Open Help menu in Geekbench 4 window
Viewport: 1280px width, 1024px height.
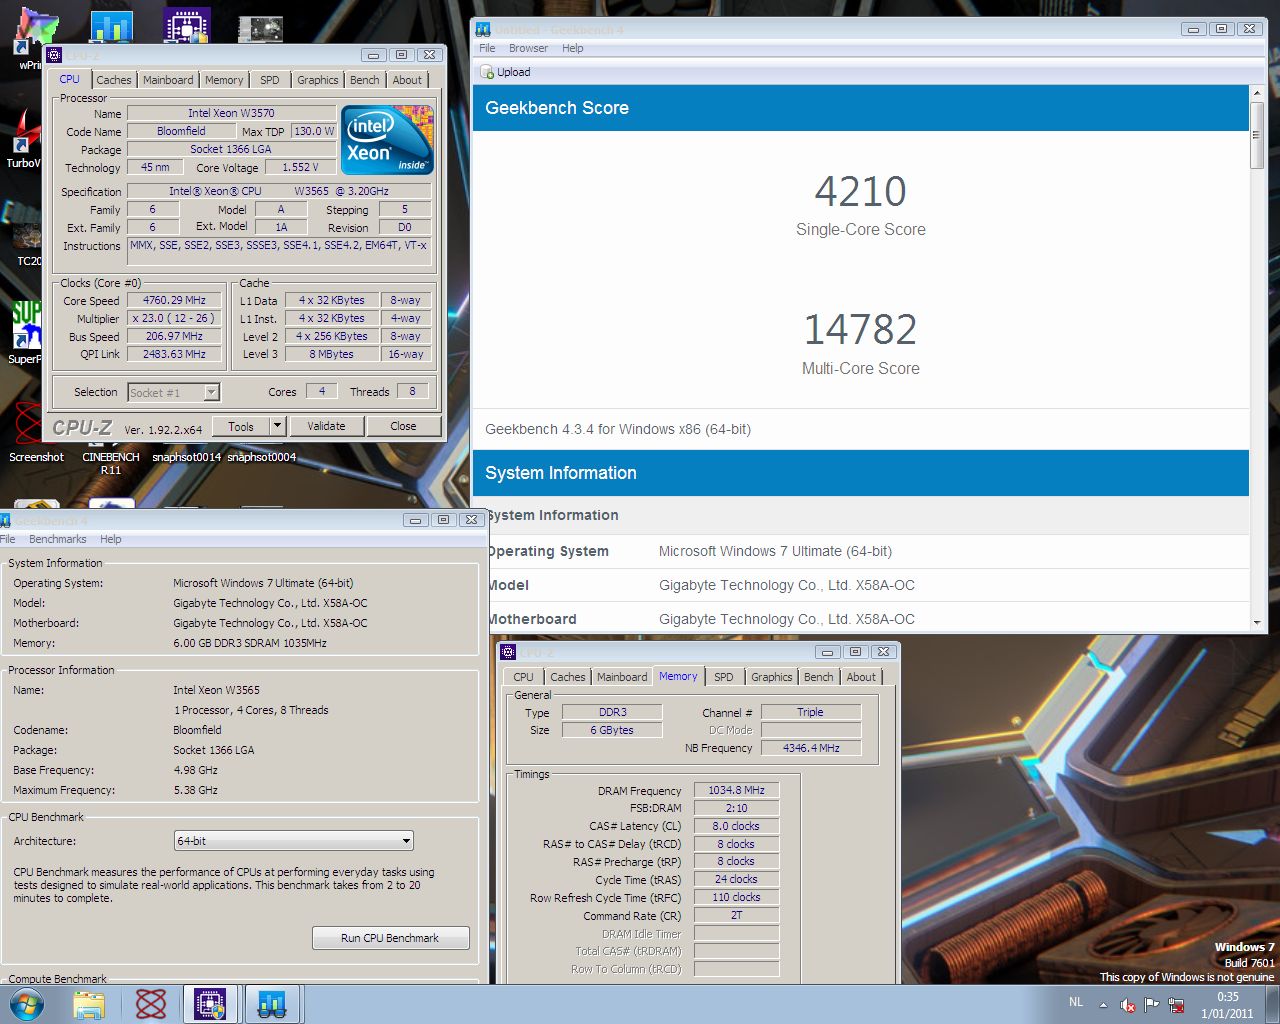[111, 539]
